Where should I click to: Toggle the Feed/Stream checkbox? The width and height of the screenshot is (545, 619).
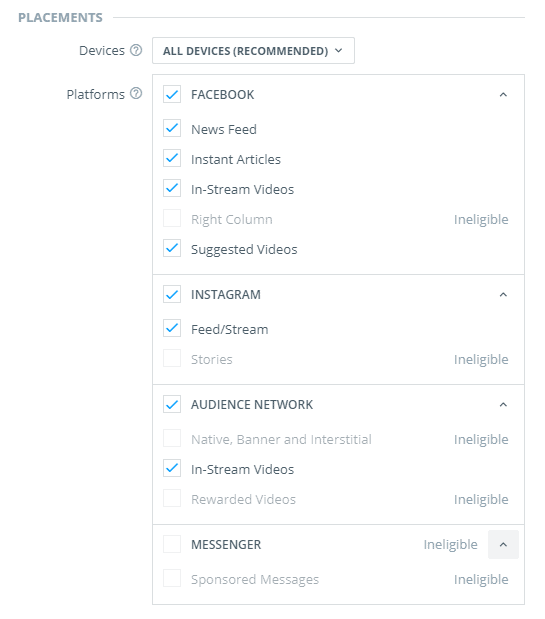[172, 328]
